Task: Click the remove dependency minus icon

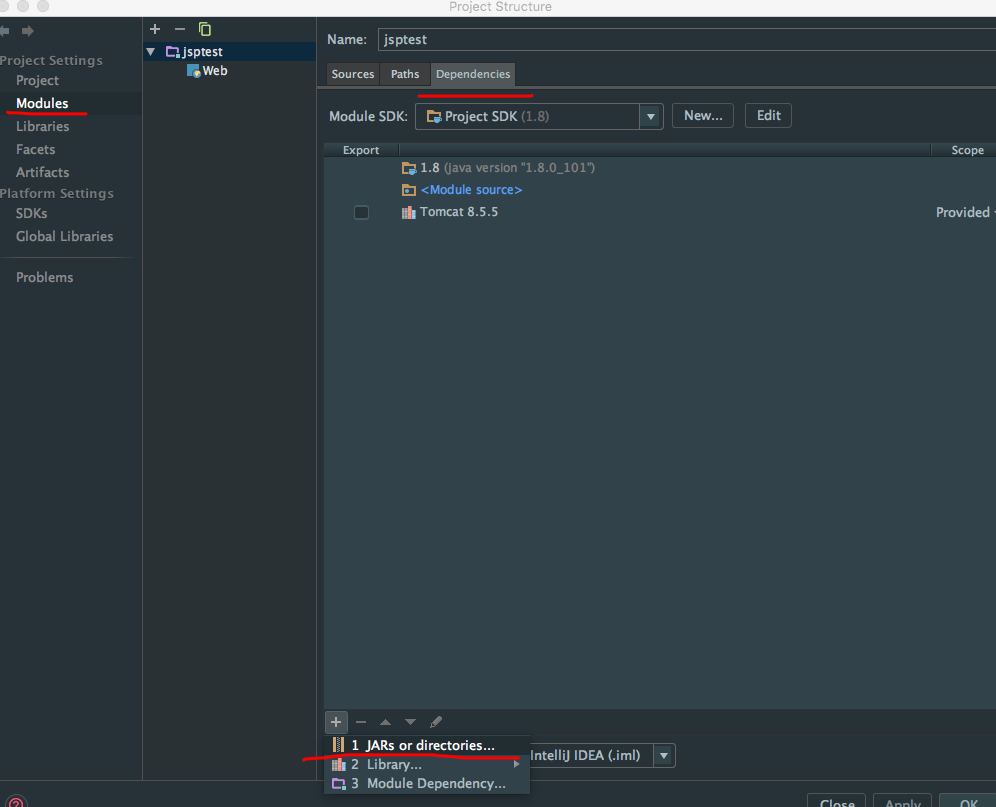Action: [361, 722]
